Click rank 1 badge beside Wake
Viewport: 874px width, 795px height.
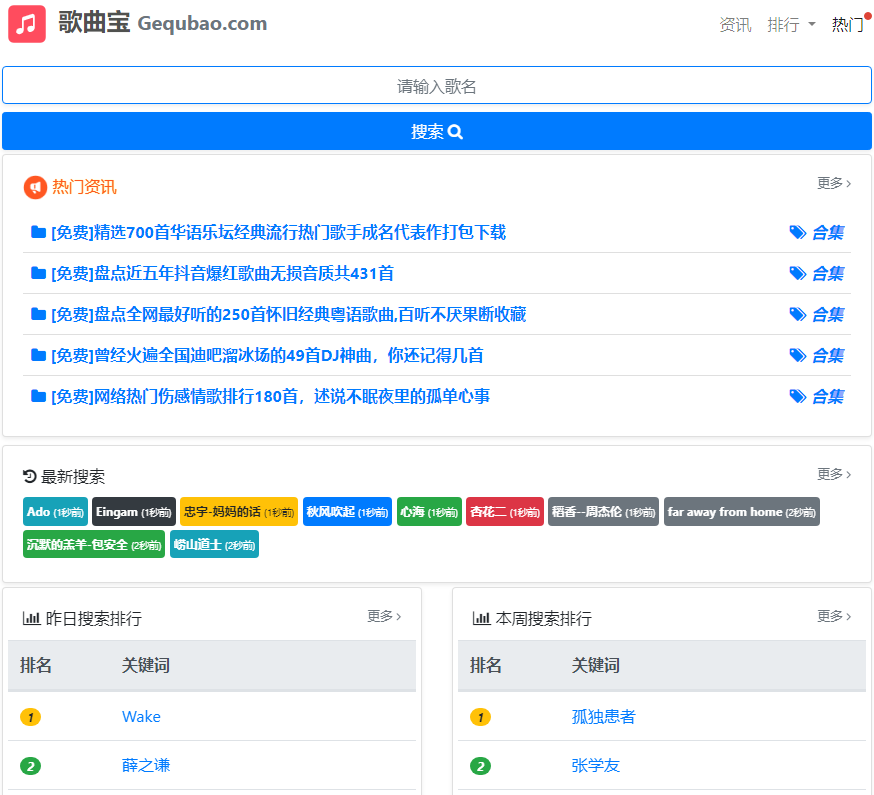pos(31,717)
